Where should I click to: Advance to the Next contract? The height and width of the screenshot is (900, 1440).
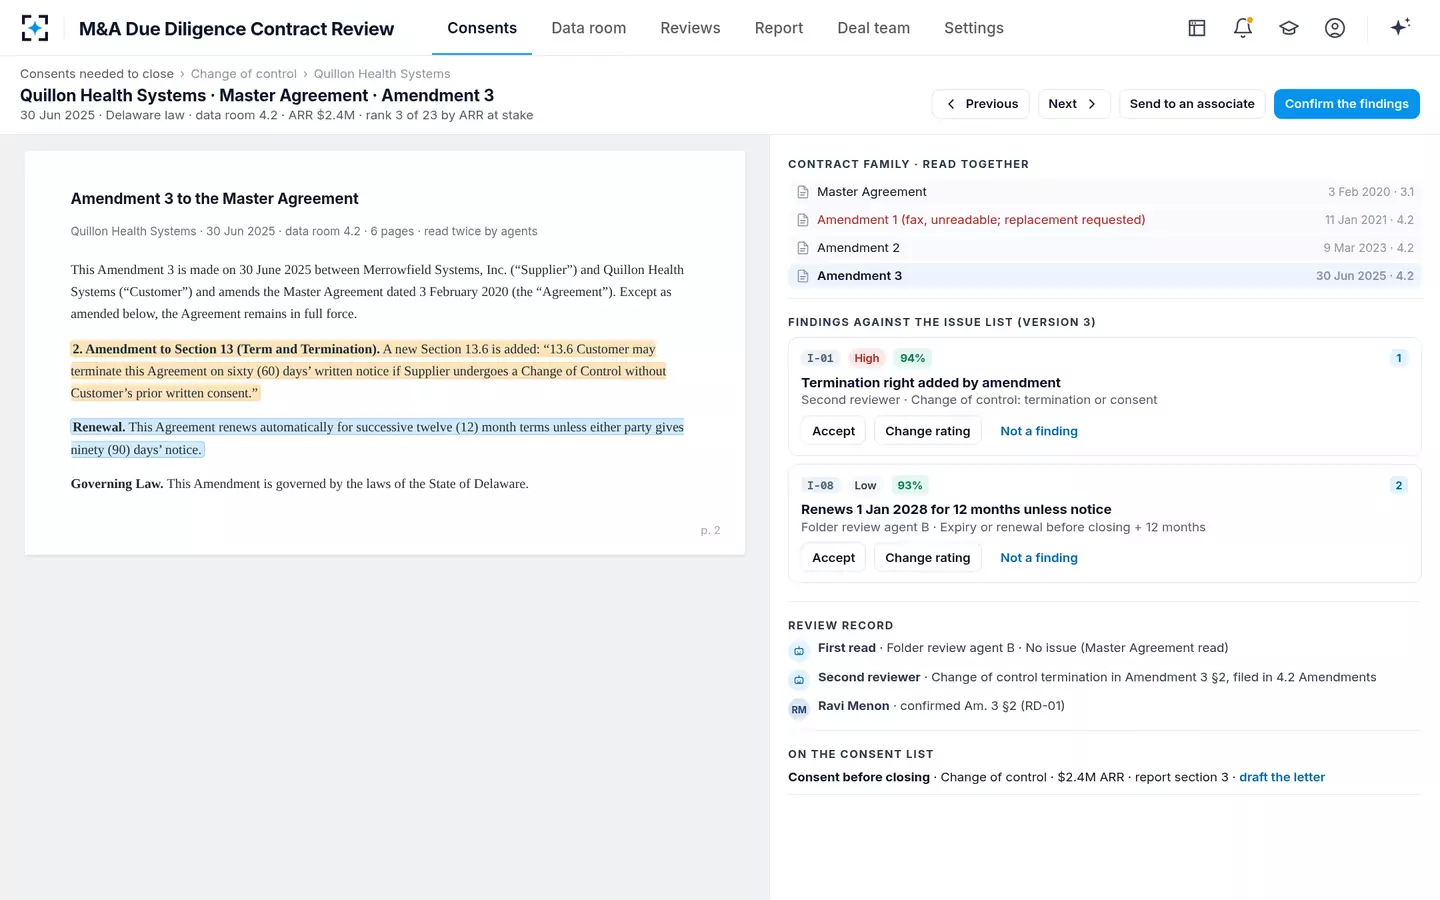(x=1073, y=104)
